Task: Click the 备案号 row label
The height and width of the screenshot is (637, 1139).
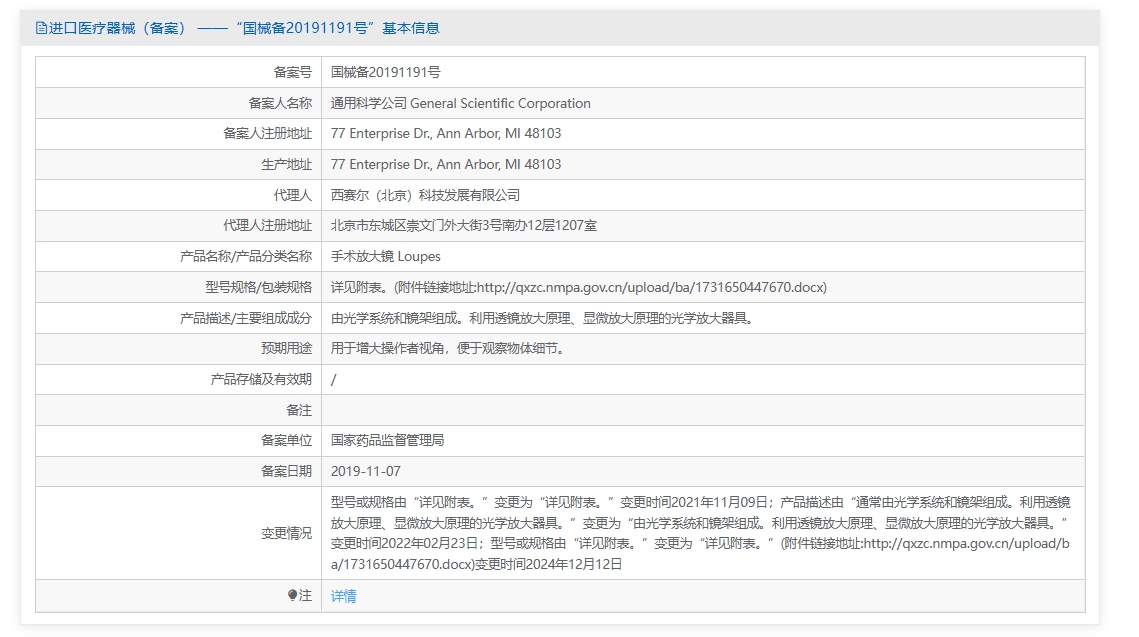Action: 293,73
